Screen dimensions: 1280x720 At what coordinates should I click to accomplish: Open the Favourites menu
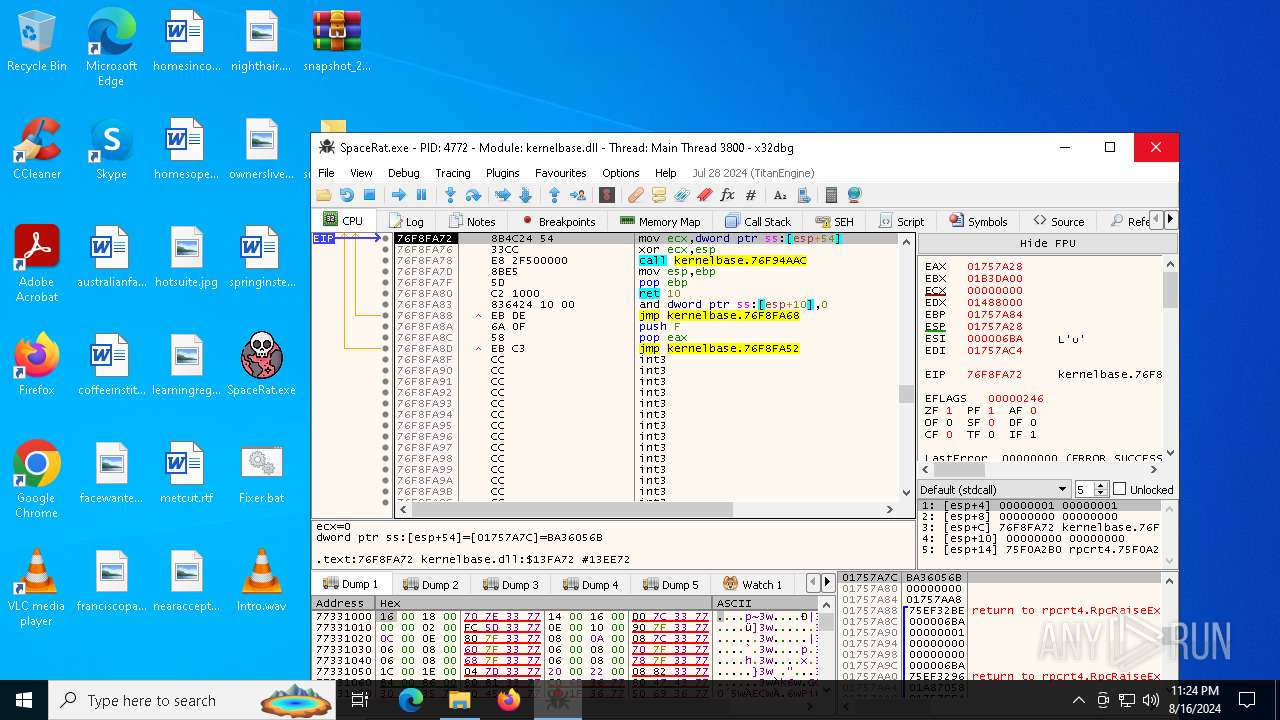coord(560,173)
